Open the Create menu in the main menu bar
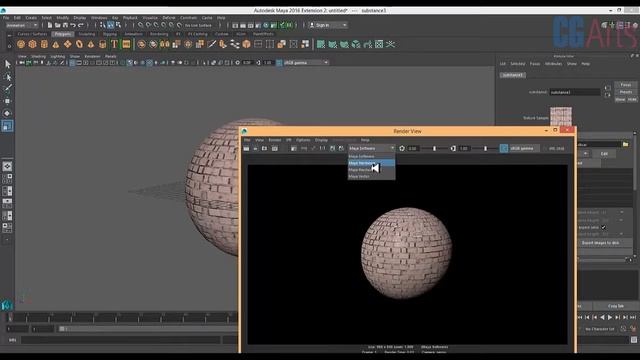This screenshot has width=640, height=360. (x=31, y=18)
